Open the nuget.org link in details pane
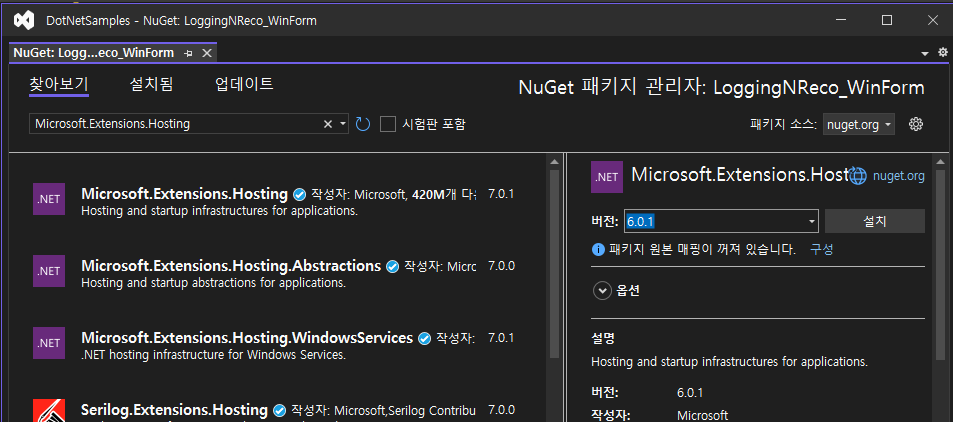The height and width of the screenshot is (422, 953). 899,176
